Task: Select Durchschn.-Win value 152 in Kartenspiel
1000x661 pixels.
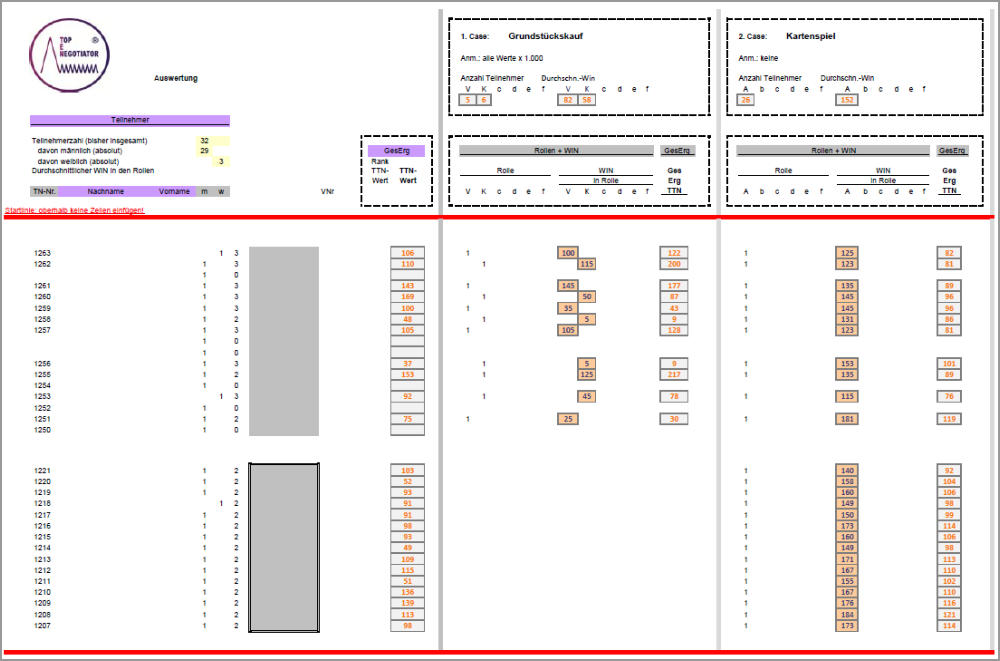Action: pos(846,100)
